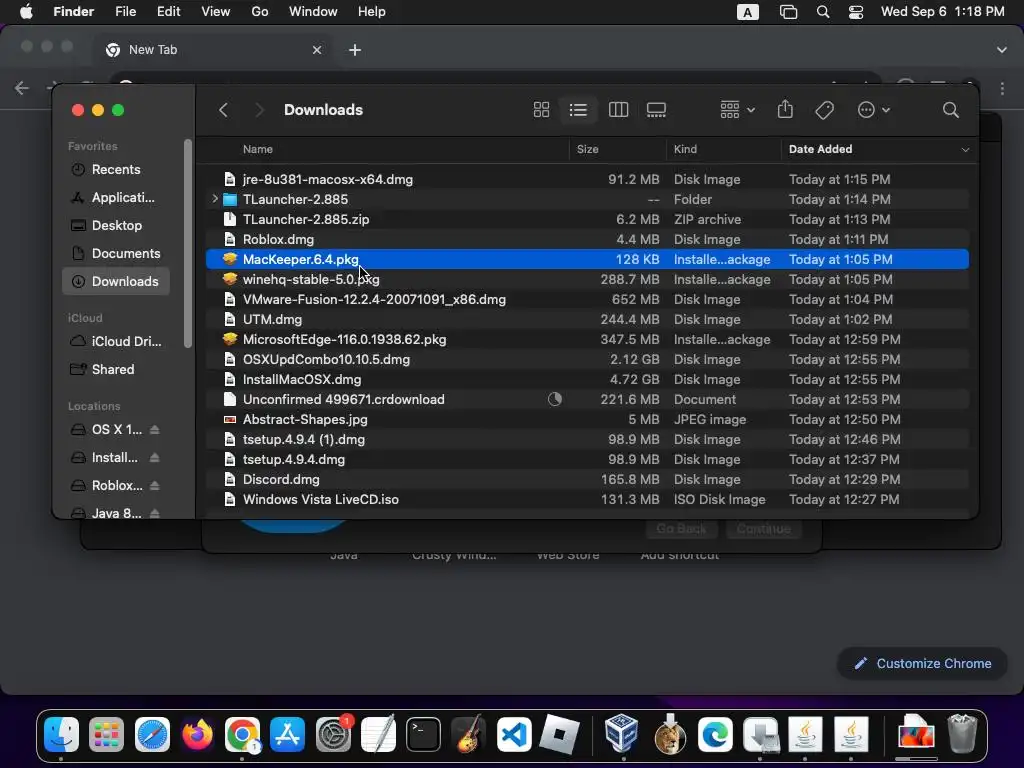Open Applications in Finder sidebar
Image resolution: width=1024 pixels, height=768 pixels.
116,197
